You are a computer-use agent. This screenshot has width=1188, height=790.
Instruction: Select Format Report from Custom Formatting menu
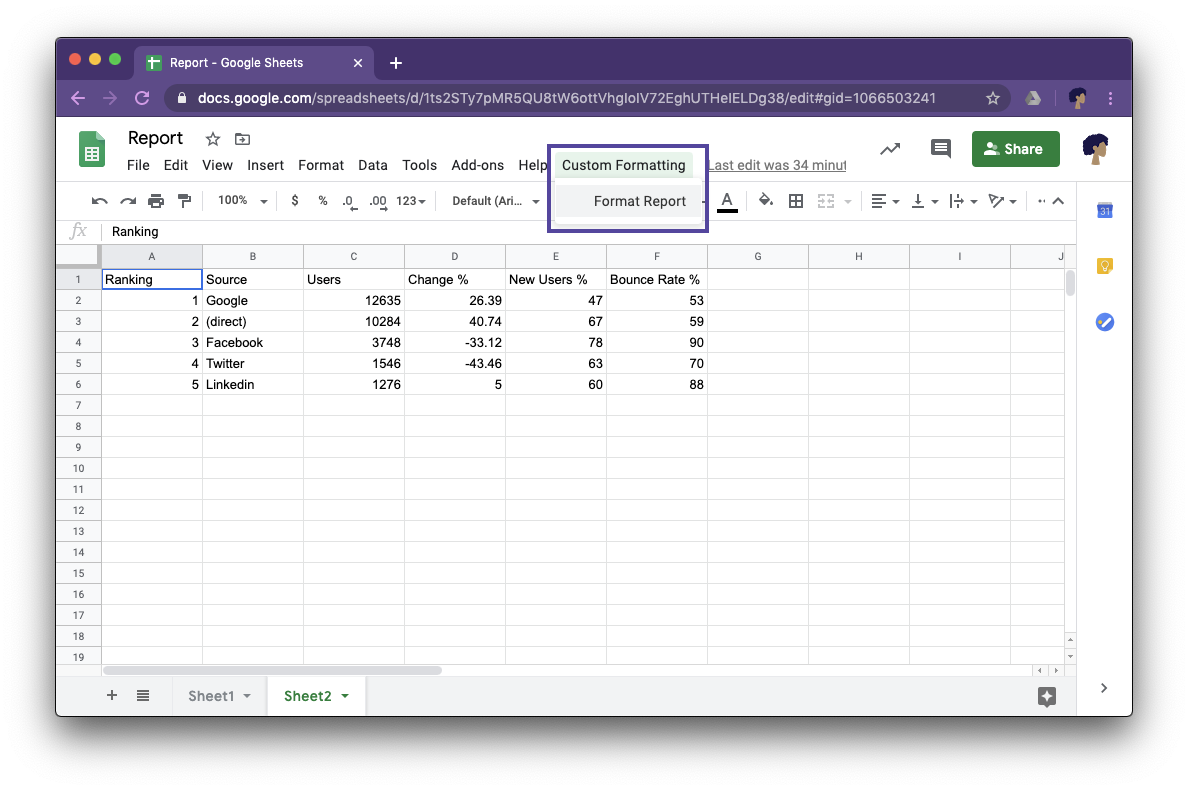pos(640,201)
